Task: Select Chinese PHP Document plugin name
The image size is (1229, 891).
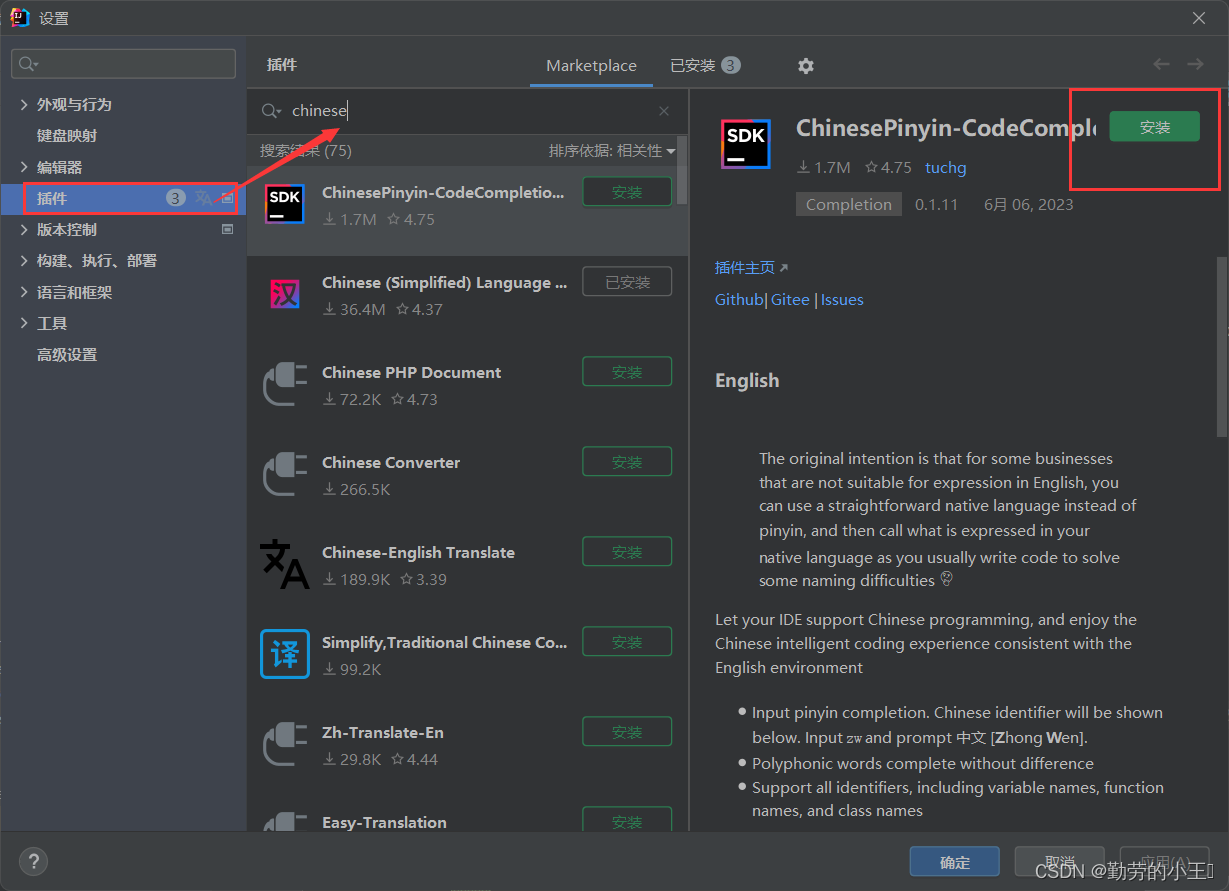Action: coord(411,372)
